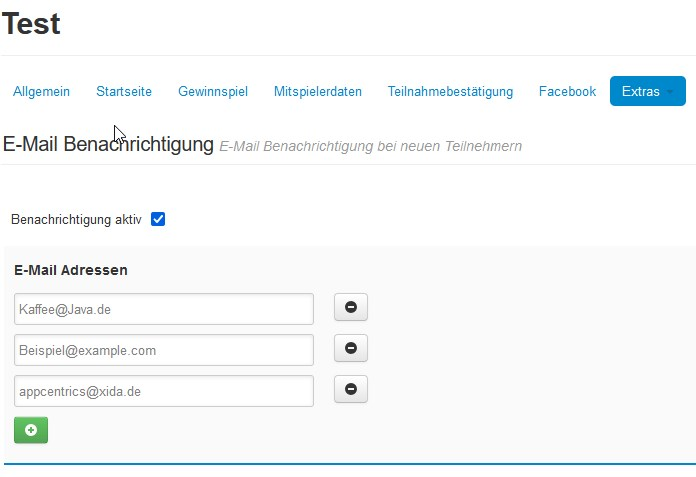The height and width of the screenshot is (477, 696).
Task: Click the Benachrichtigung aktiv label text
Action: point(76,219)
